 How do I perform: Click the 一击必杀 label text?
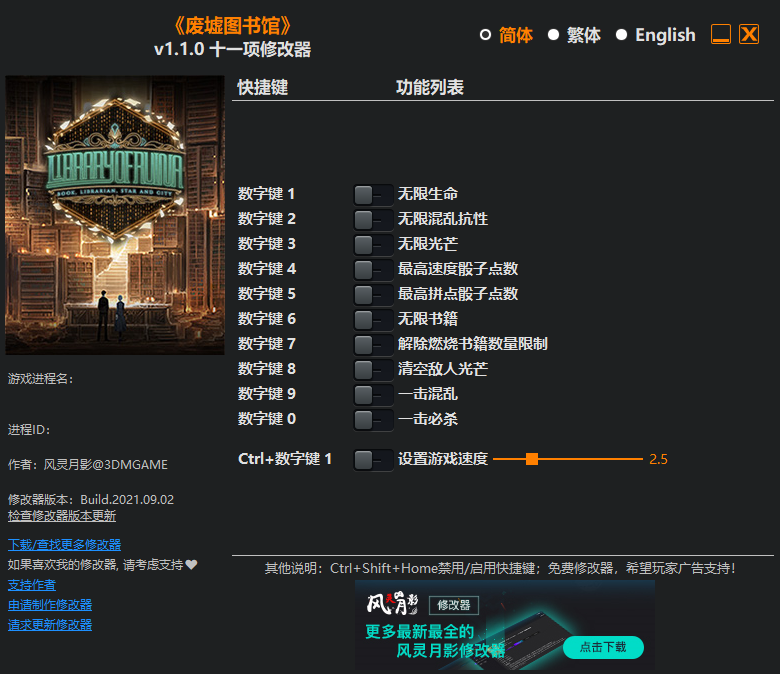click(x=428, y=419)
